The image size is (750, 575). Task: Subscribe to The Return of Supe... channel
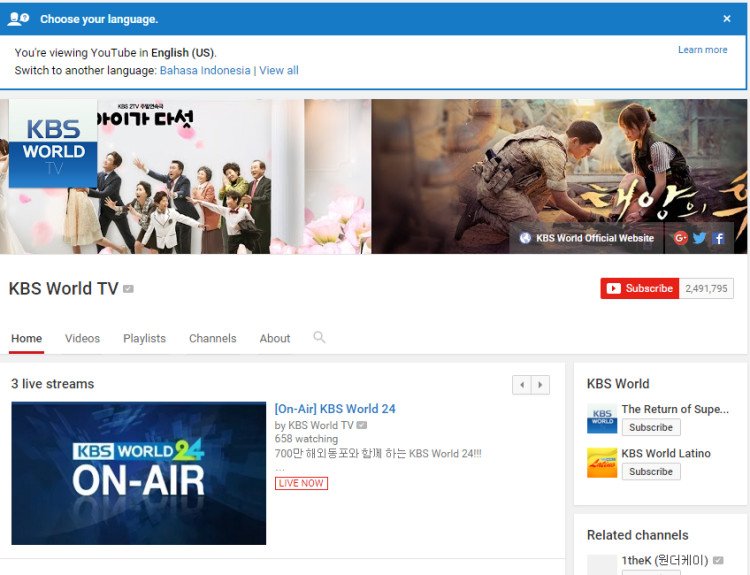tap(651, 427)
